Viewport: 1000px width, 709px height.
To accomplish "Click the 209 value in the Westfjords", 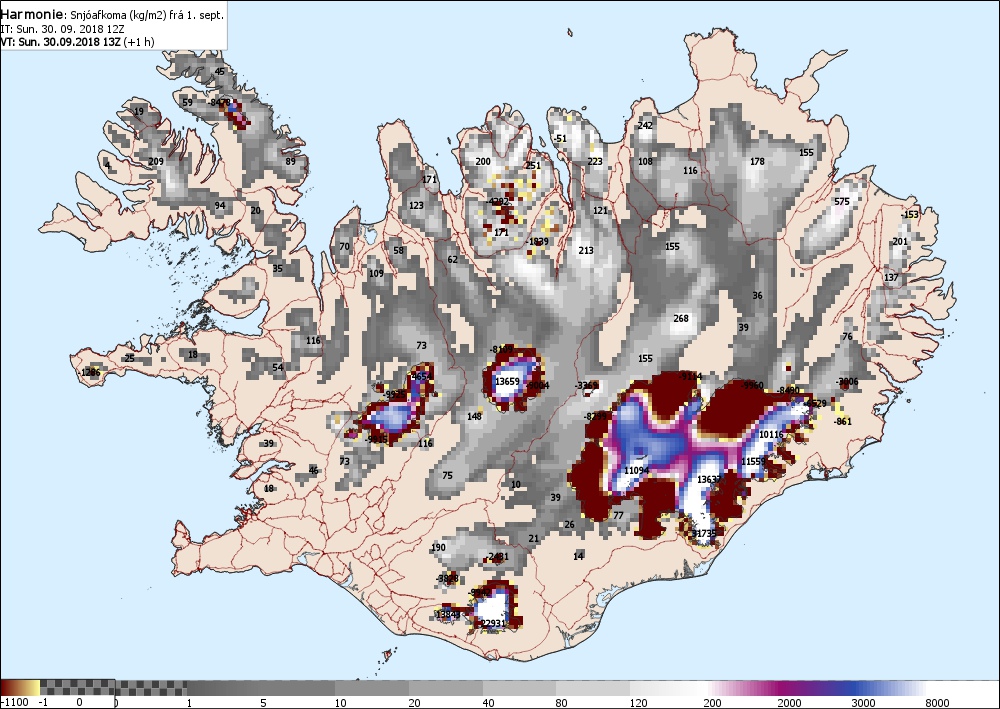I will (x=156, y=161).
